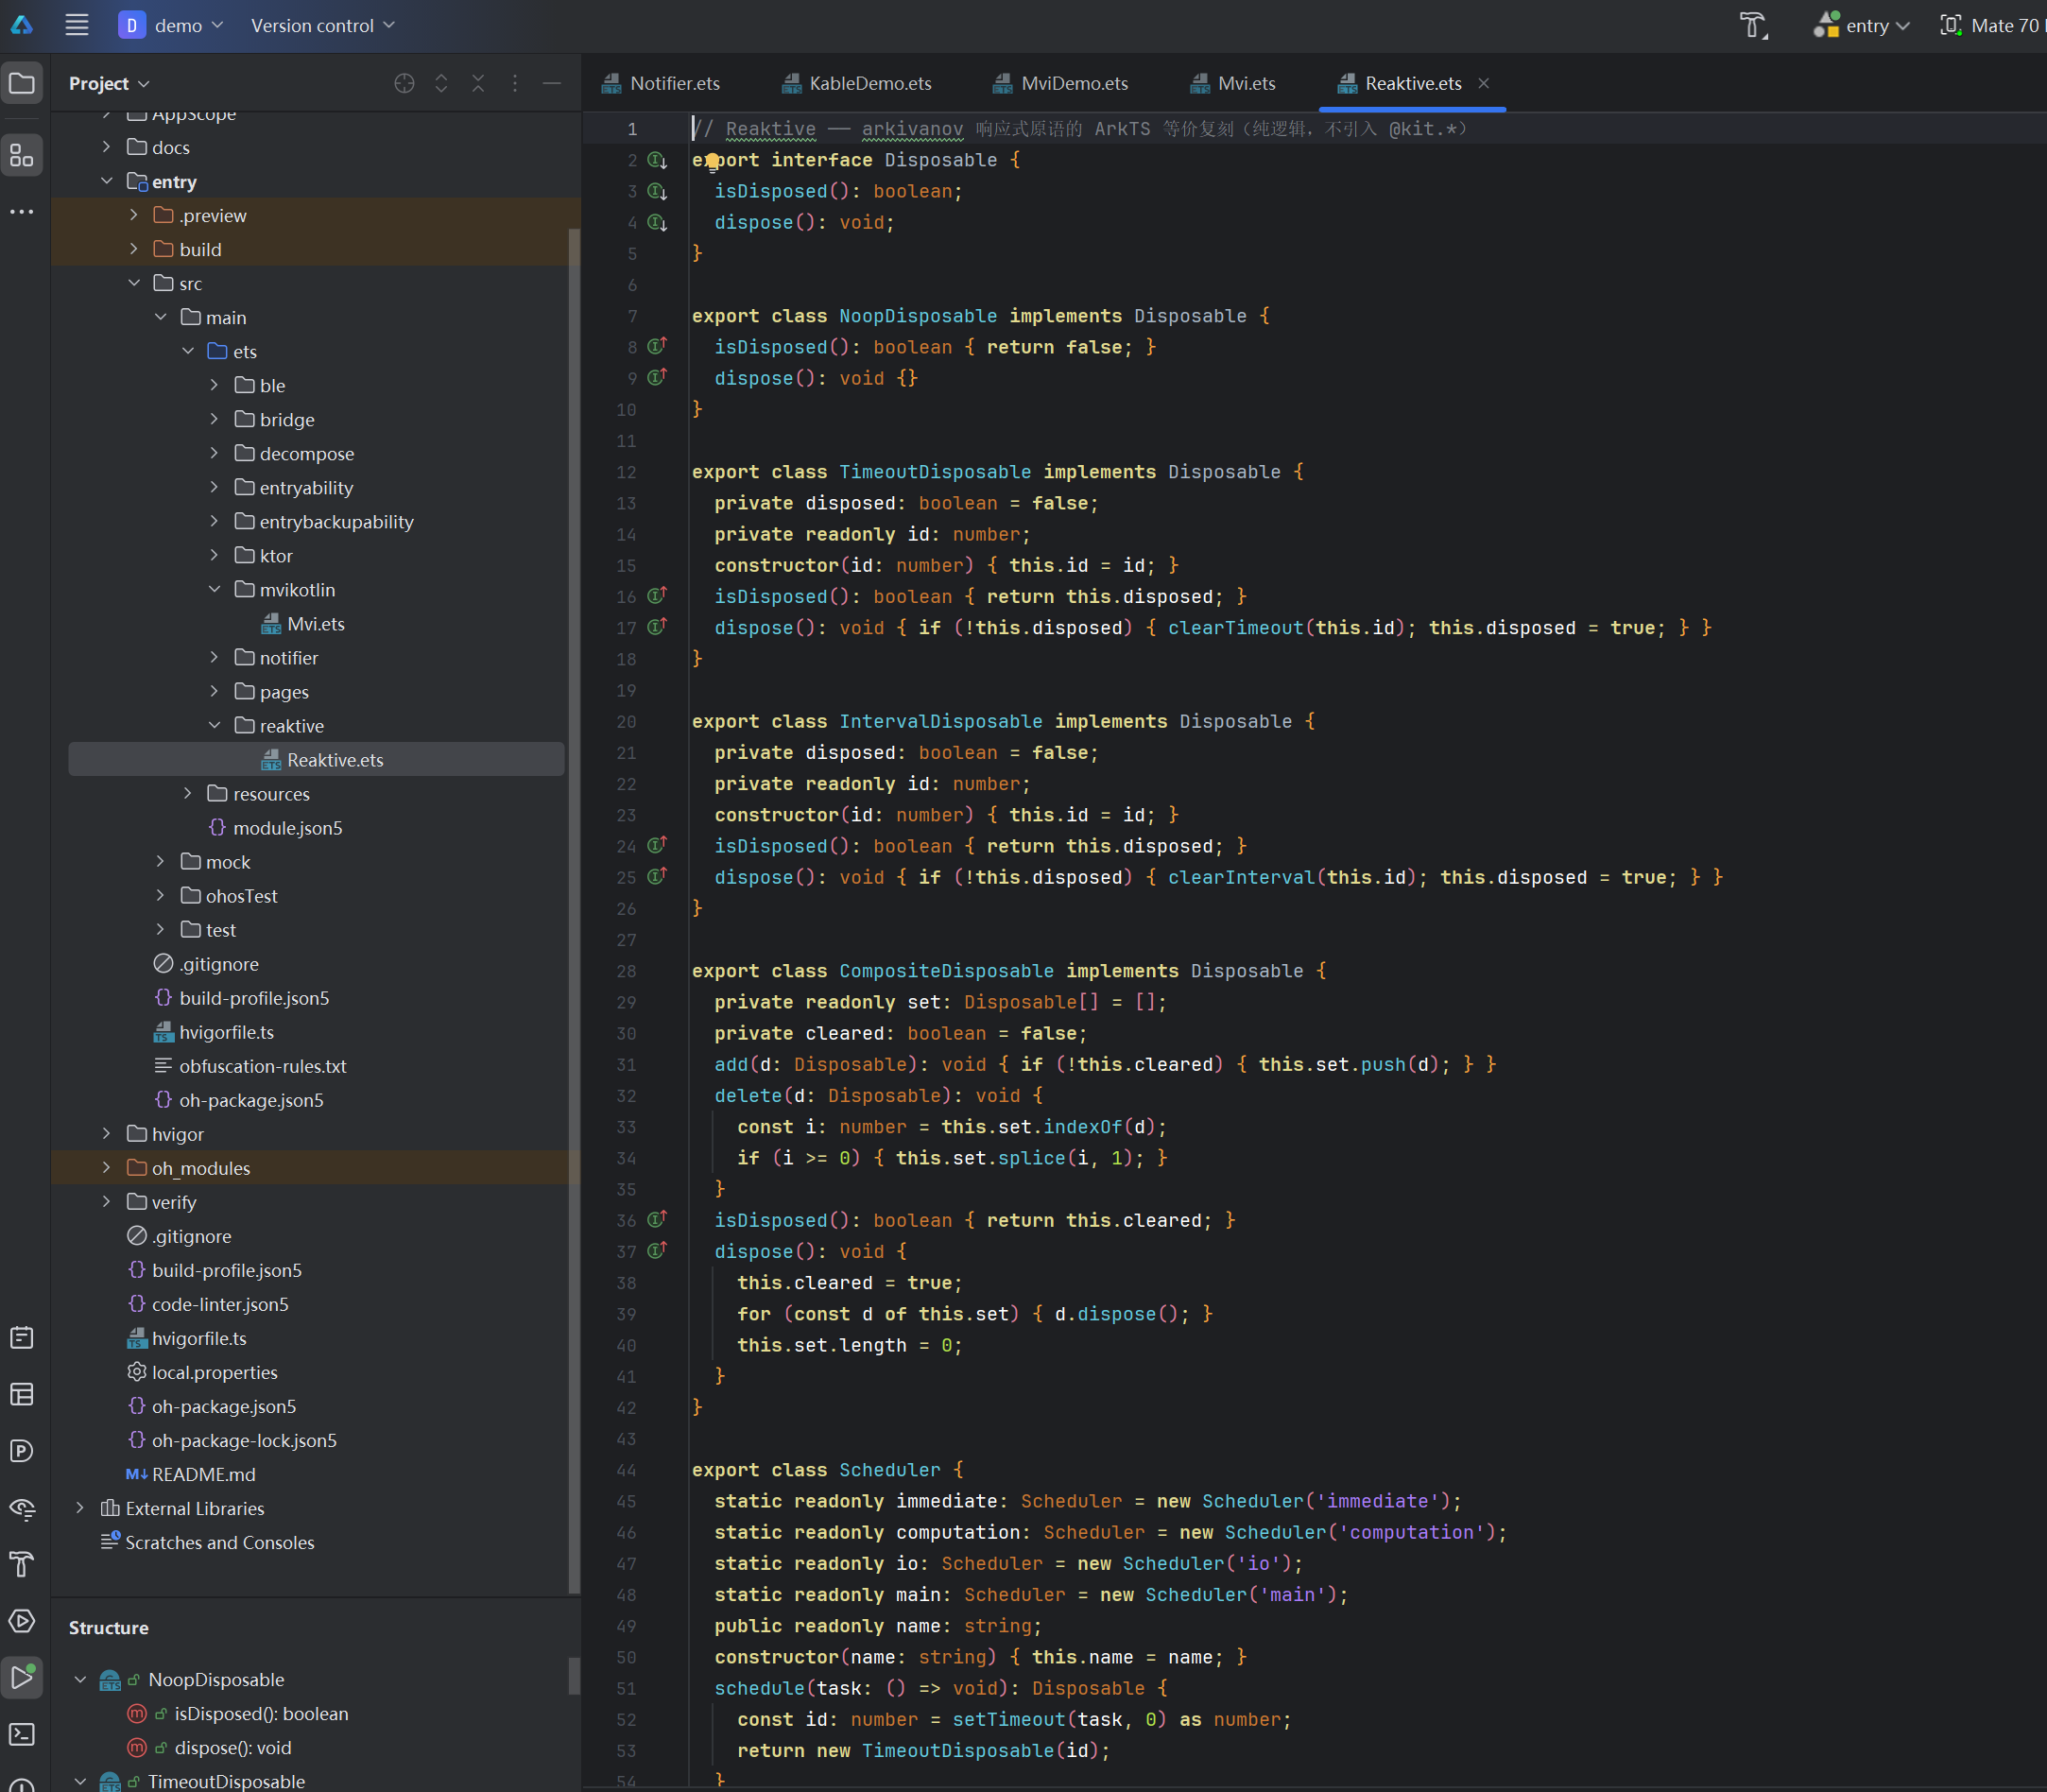This screenshot has width=2047, height=1792.
Task: Open Project panel options menu
Action: [515, 83]
